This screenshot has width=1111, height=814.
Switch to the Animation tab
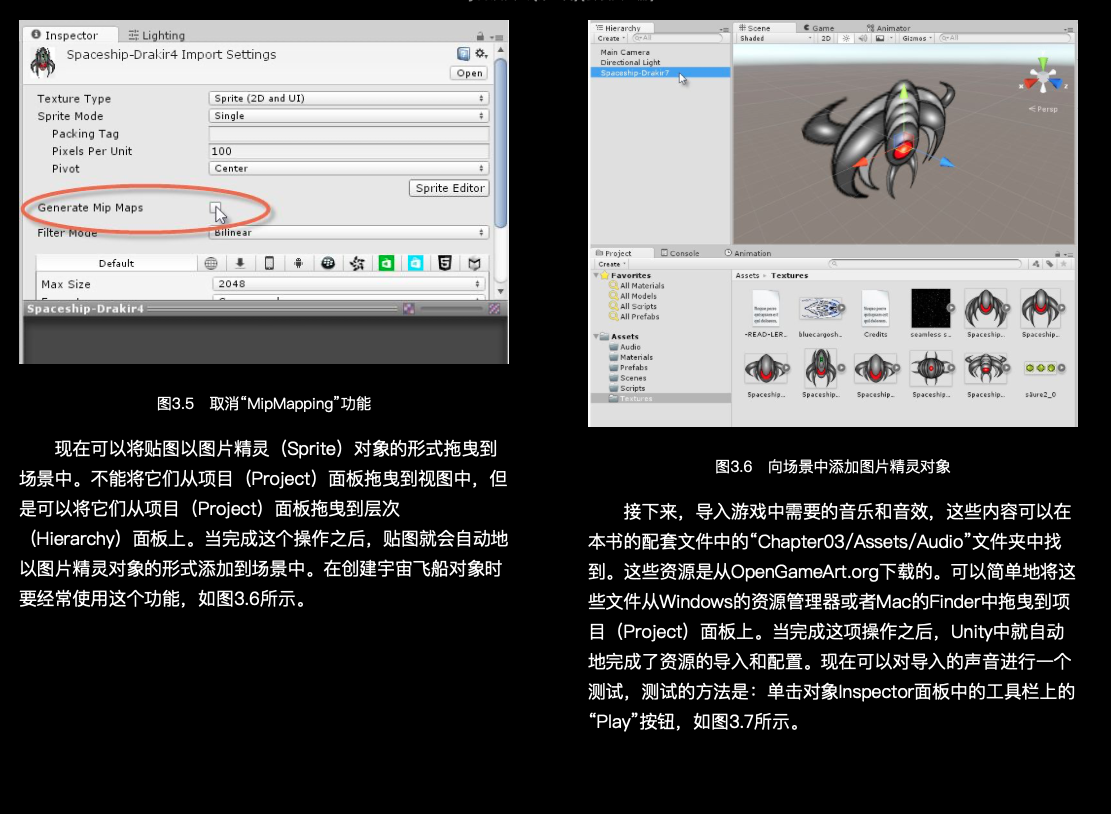[x=748, y=253]
